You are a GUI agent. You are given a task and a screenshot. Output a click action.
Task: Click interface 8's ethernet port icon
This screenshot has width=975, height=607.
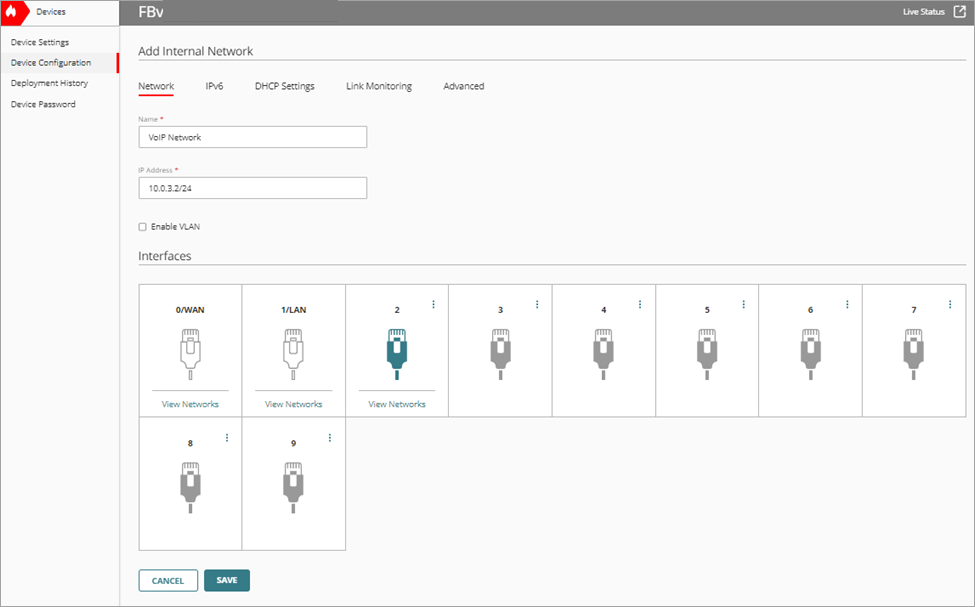click(189, 489)
